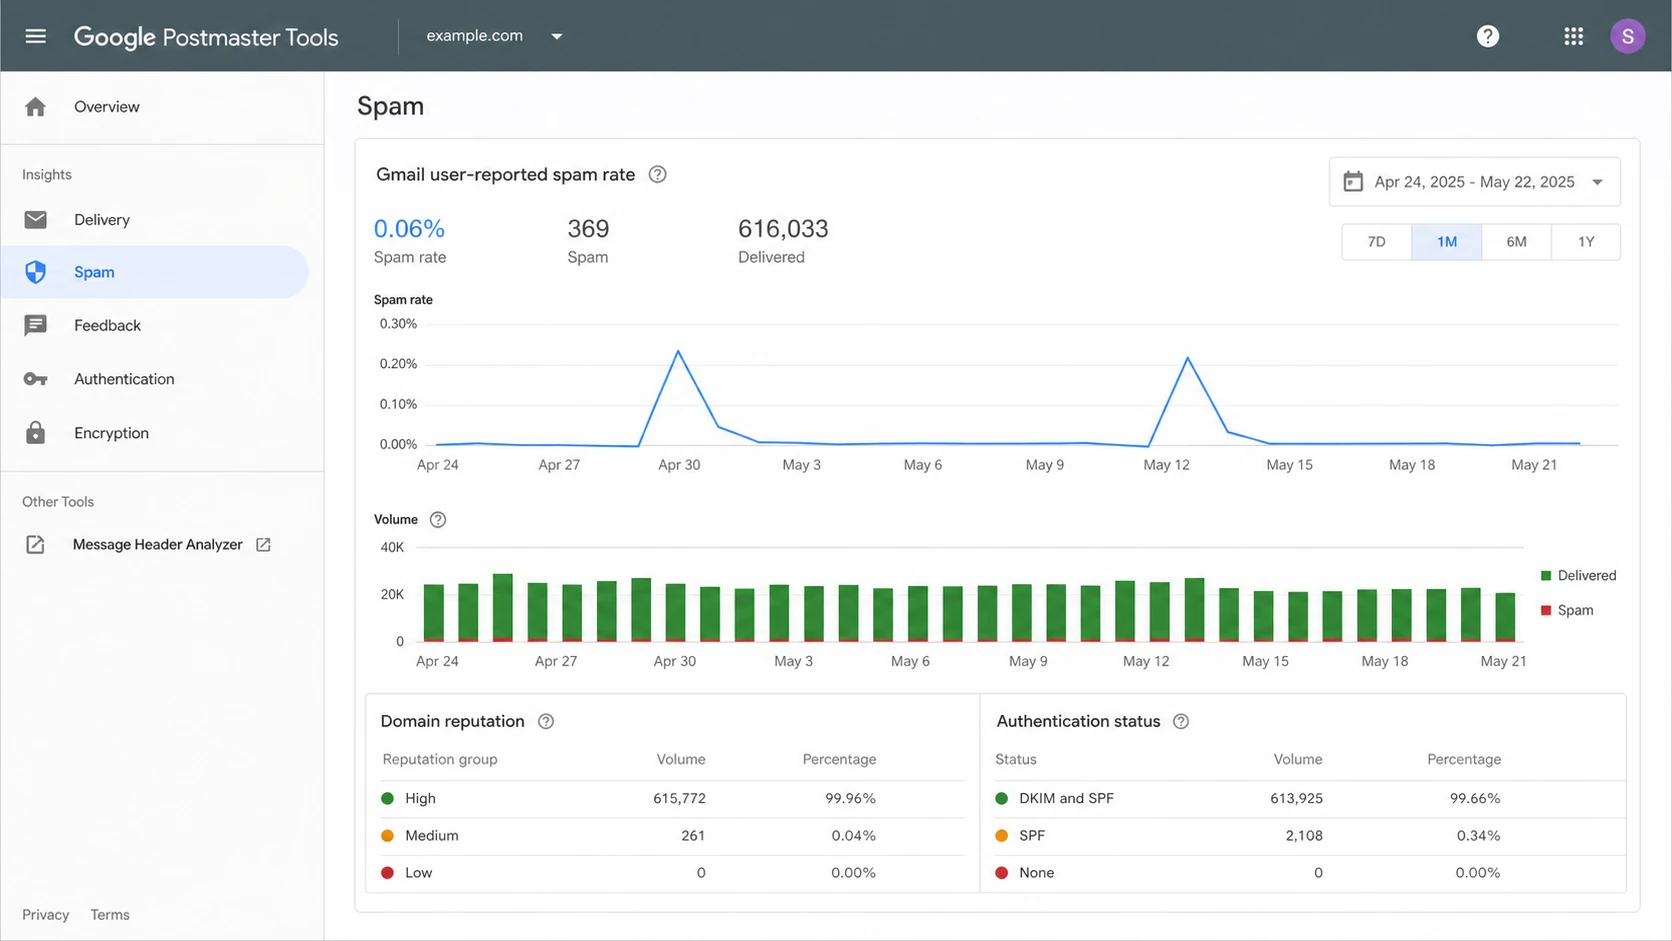Image resolution: width=1672 pixels, height=941 pixels.
Task: Show the Domain reputation help tooltip
Action: pyautogui.click(x=546, y=722)
